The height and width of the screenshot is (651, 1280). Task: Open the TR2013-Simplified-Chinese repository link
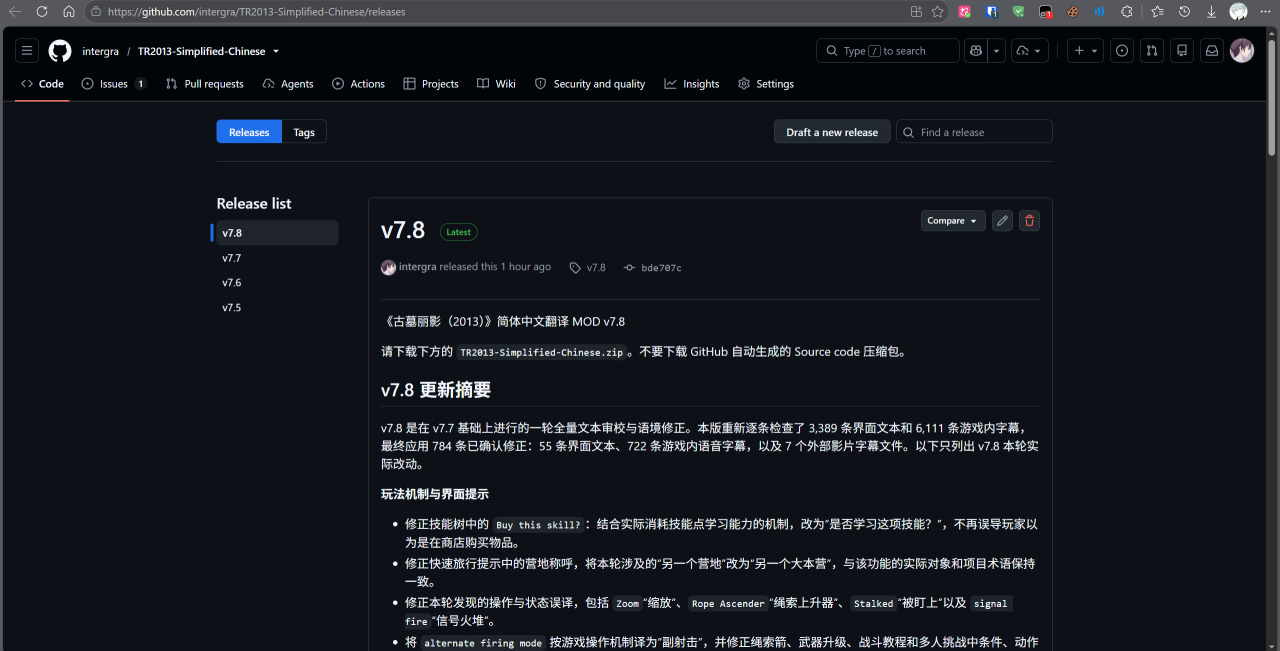tap(202, 51)
